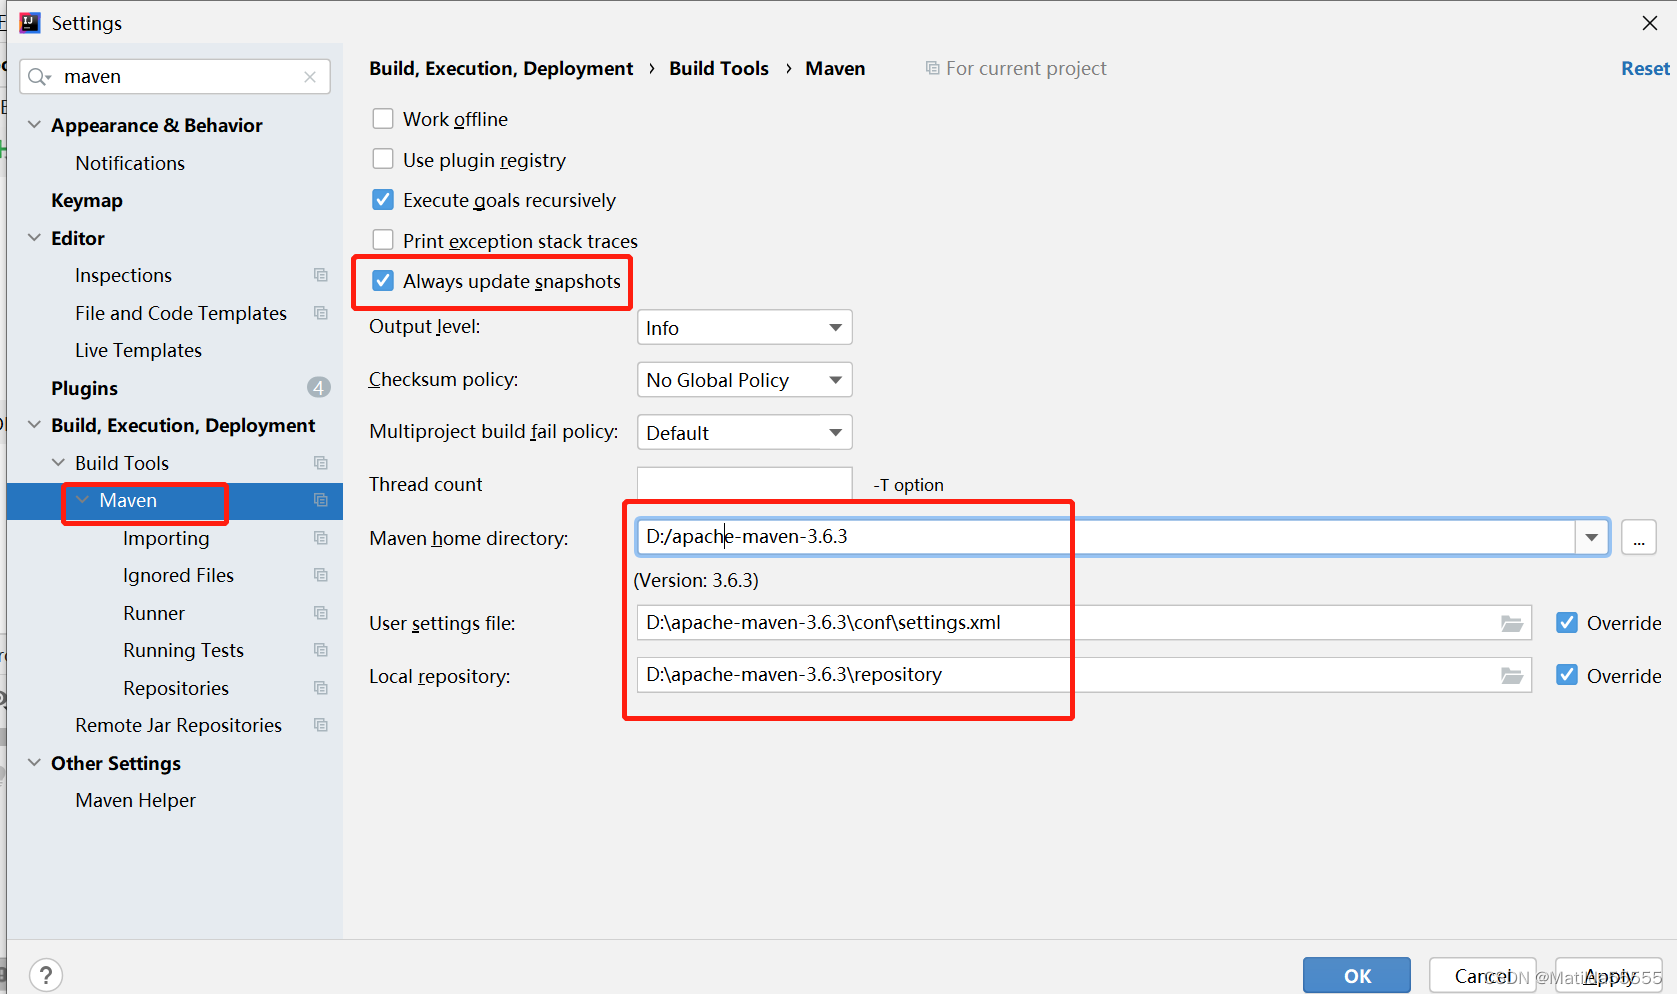Focus the Thread count input field
This screenshot has width=1677, height=994.
pos(744,484)
